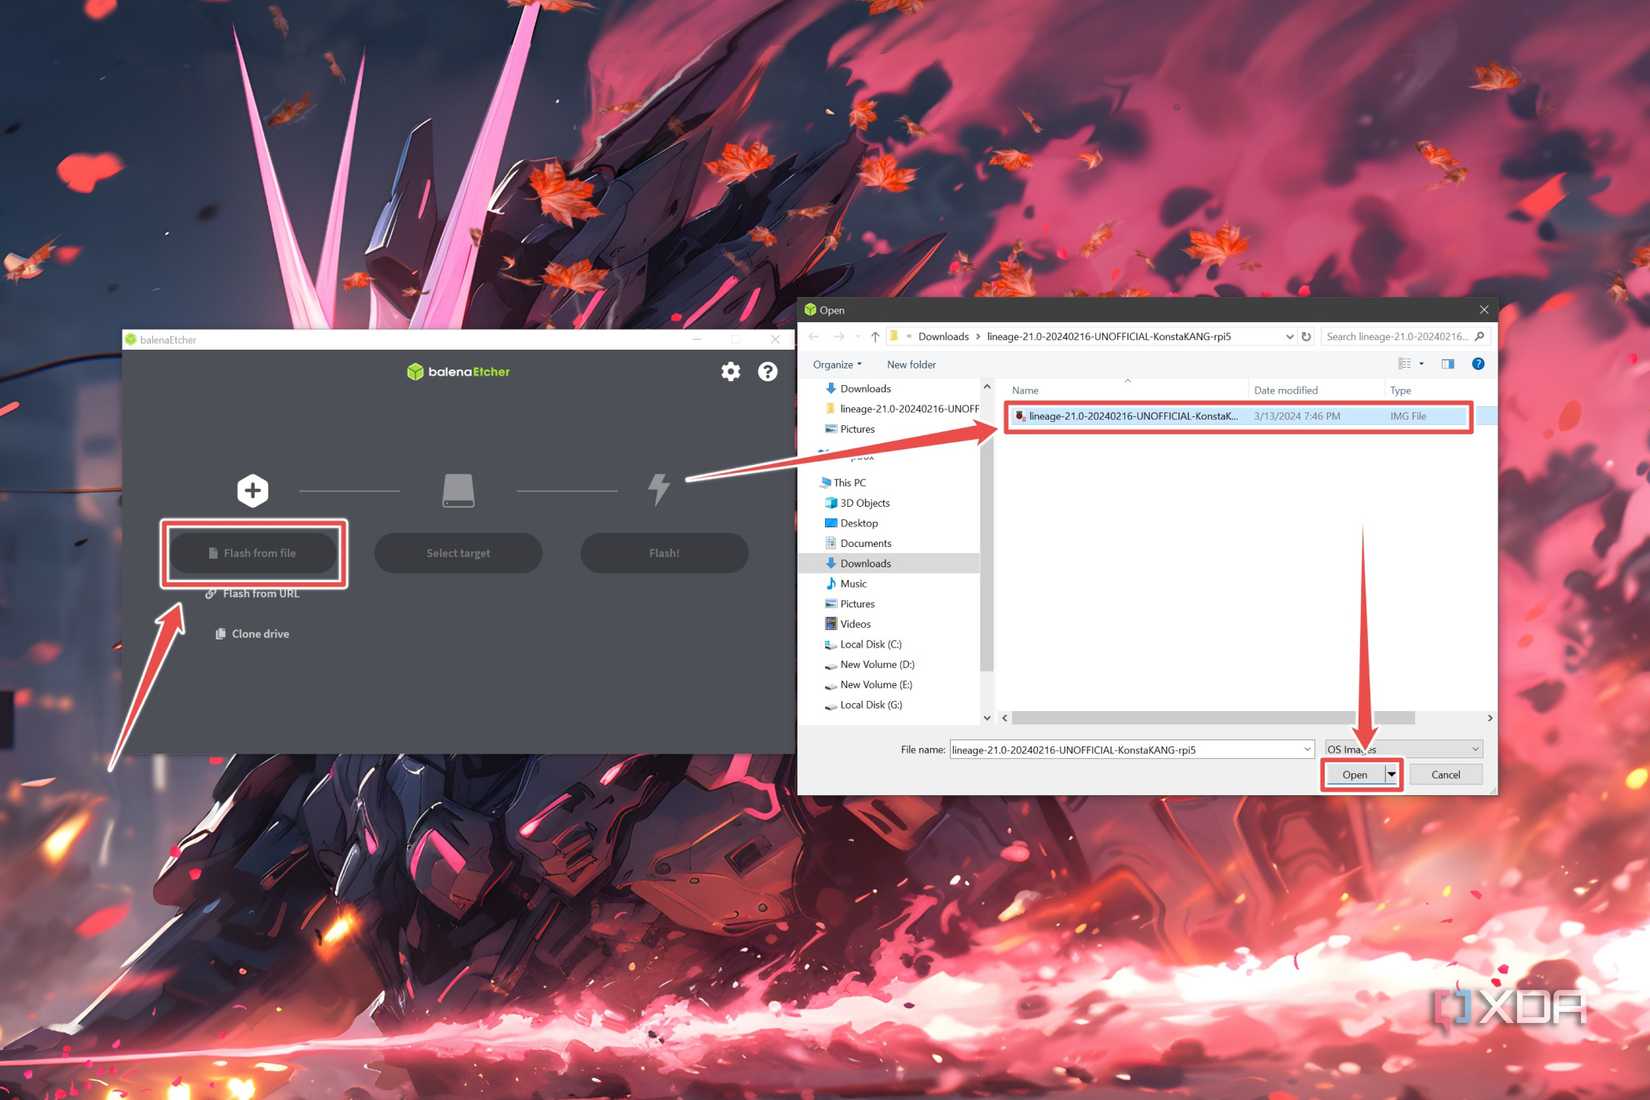Select Desktop in navigation pane

[850, 523]
